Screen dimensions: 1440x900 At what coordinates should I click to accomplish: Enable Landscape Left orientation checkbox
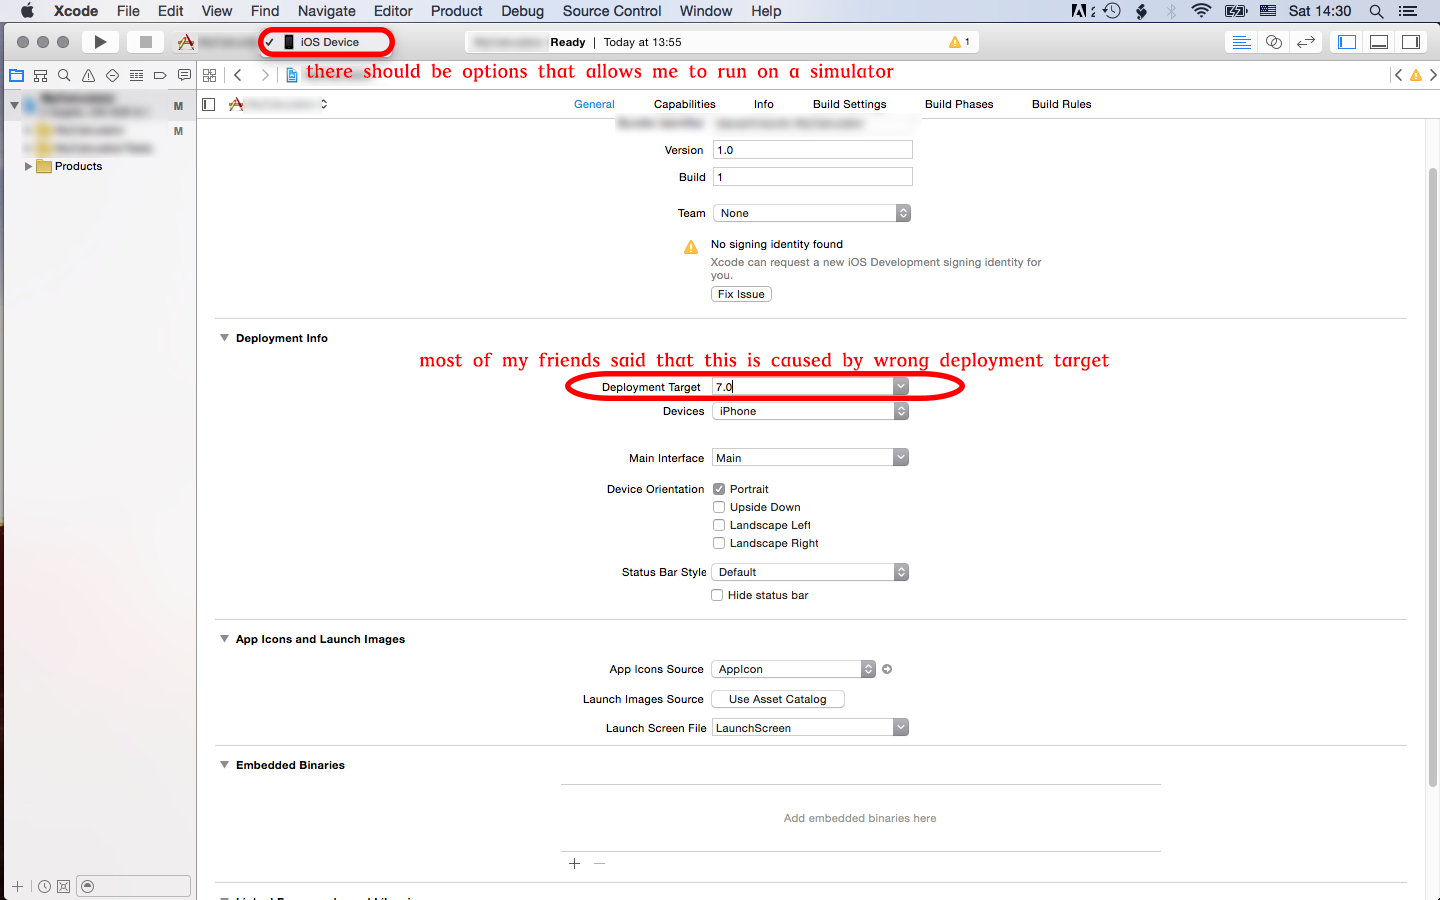719,525
